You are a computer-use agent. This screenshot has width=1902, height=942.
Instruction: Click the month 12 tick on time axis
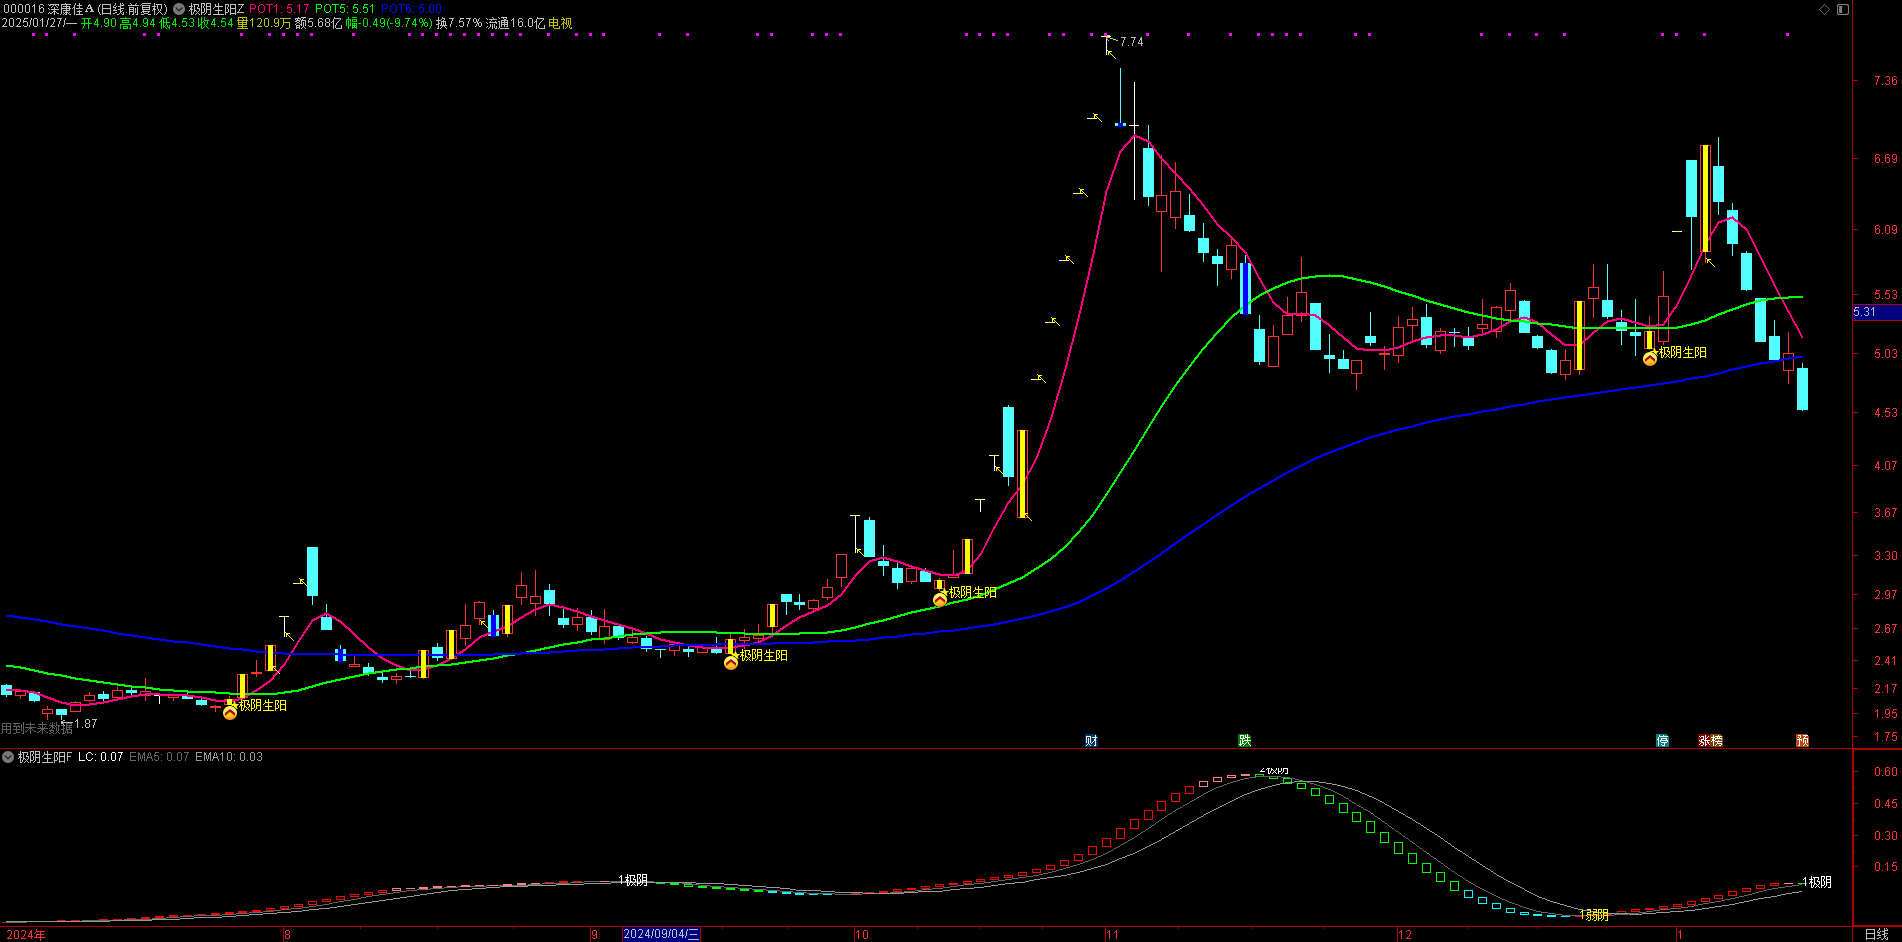(x=1405, y=935)
